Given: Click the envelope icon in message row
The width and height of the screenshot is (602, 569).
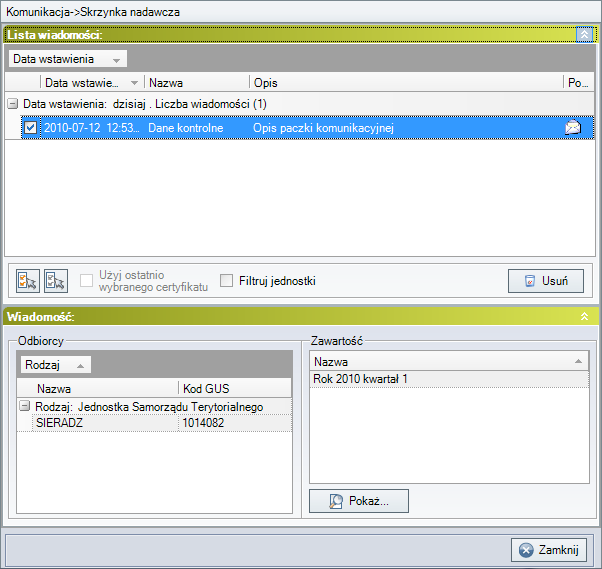Looking at the screenshot, I should click(573, 127).
